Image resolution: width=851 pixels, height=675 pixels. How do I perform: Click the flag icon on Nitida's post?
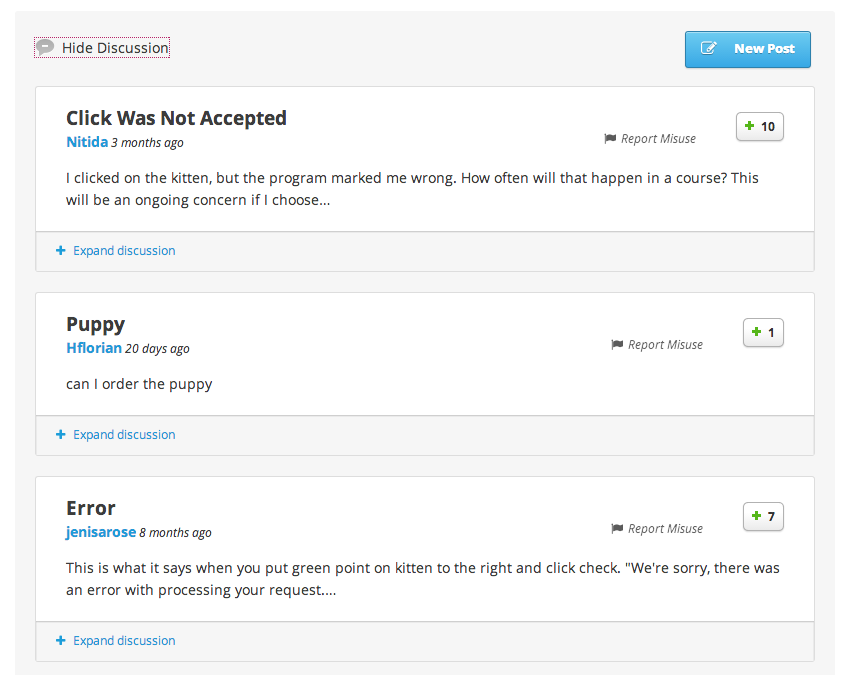coord(610,139)
